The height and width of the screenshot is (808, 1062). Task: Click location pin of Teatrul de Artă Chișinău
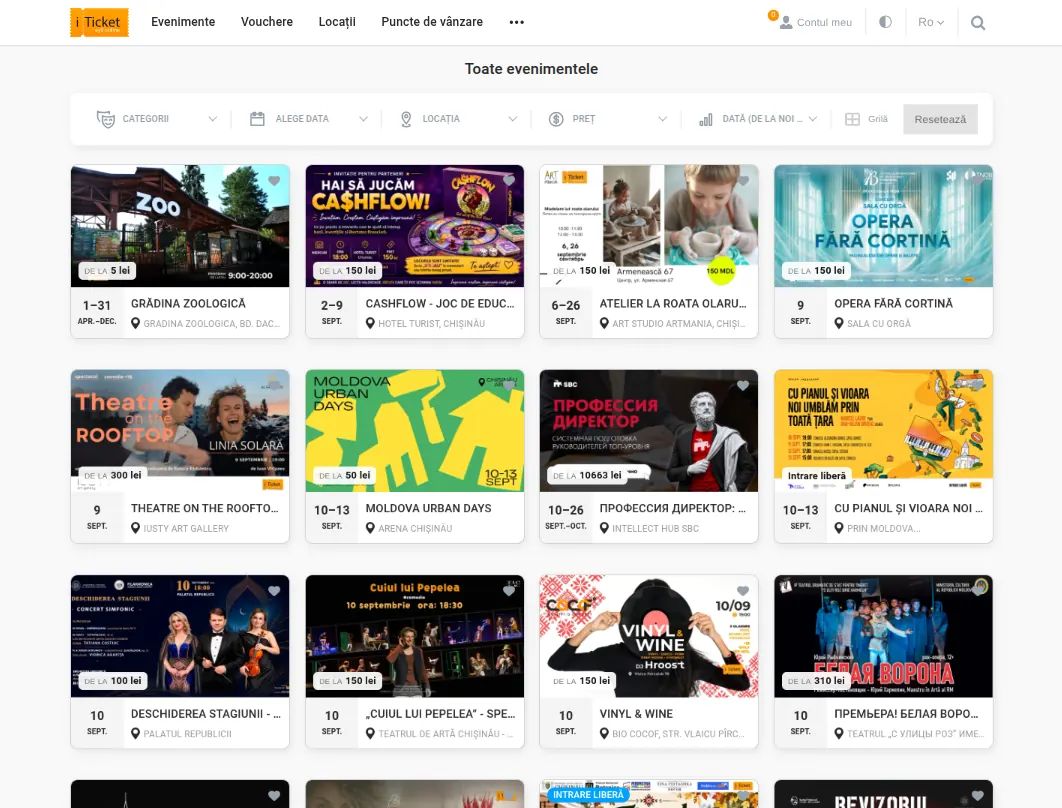370,733
